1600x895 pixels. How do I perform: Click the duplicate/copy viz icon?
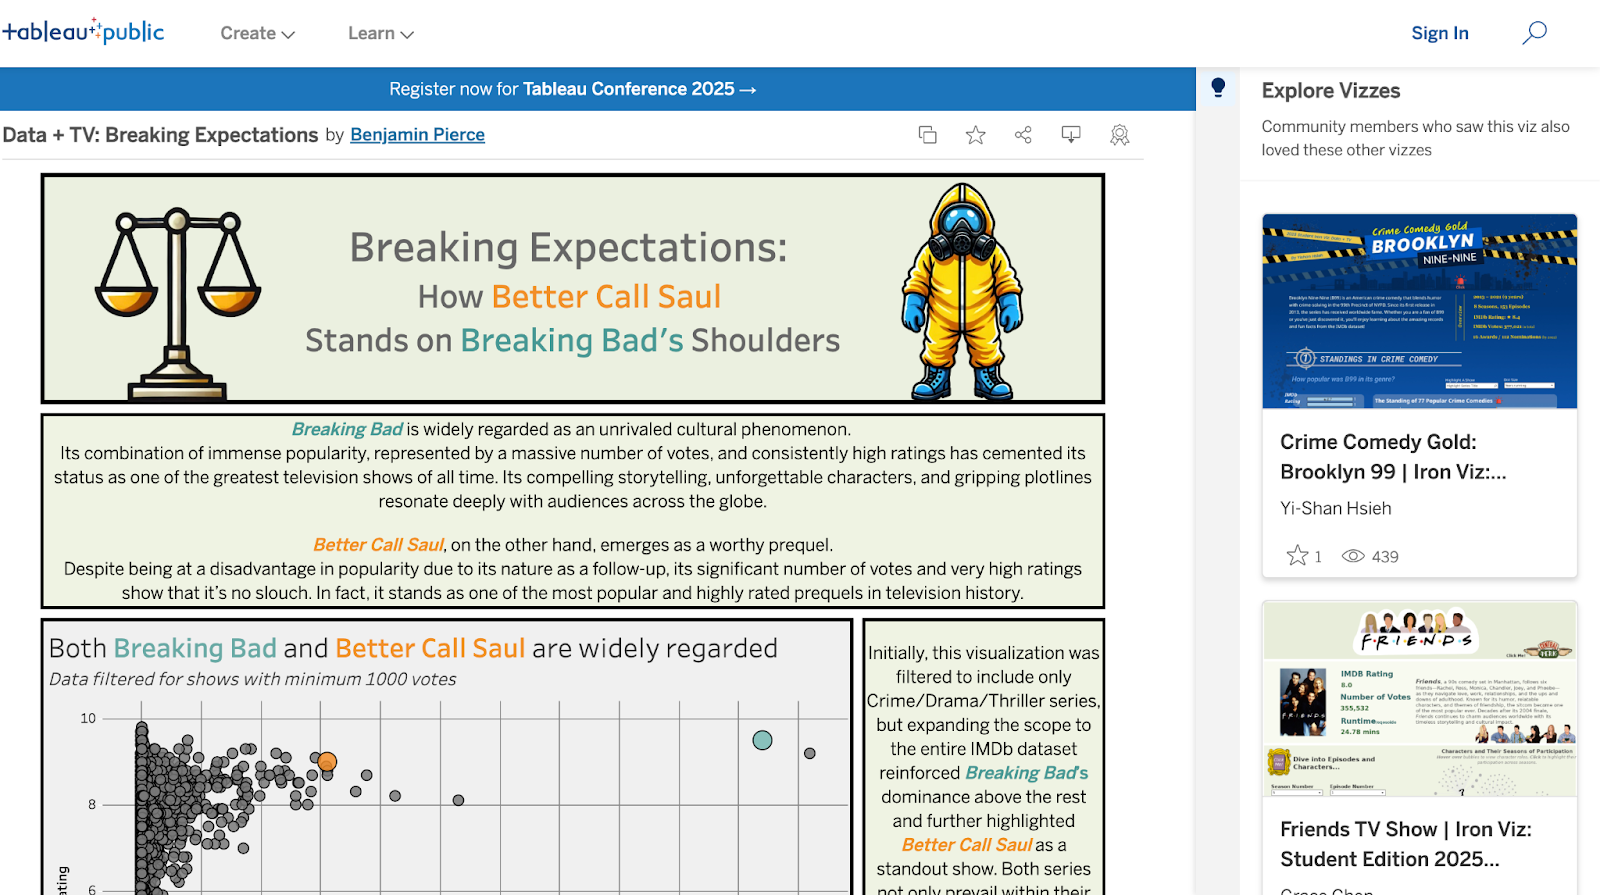point(927,135)
